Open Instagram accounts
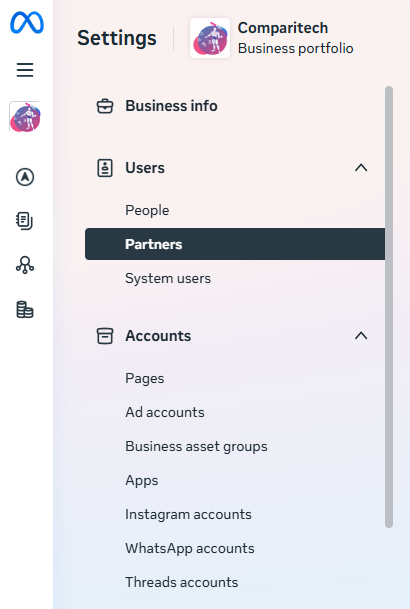Viewport: 410px width, 609px height. (x=188, y=515)
